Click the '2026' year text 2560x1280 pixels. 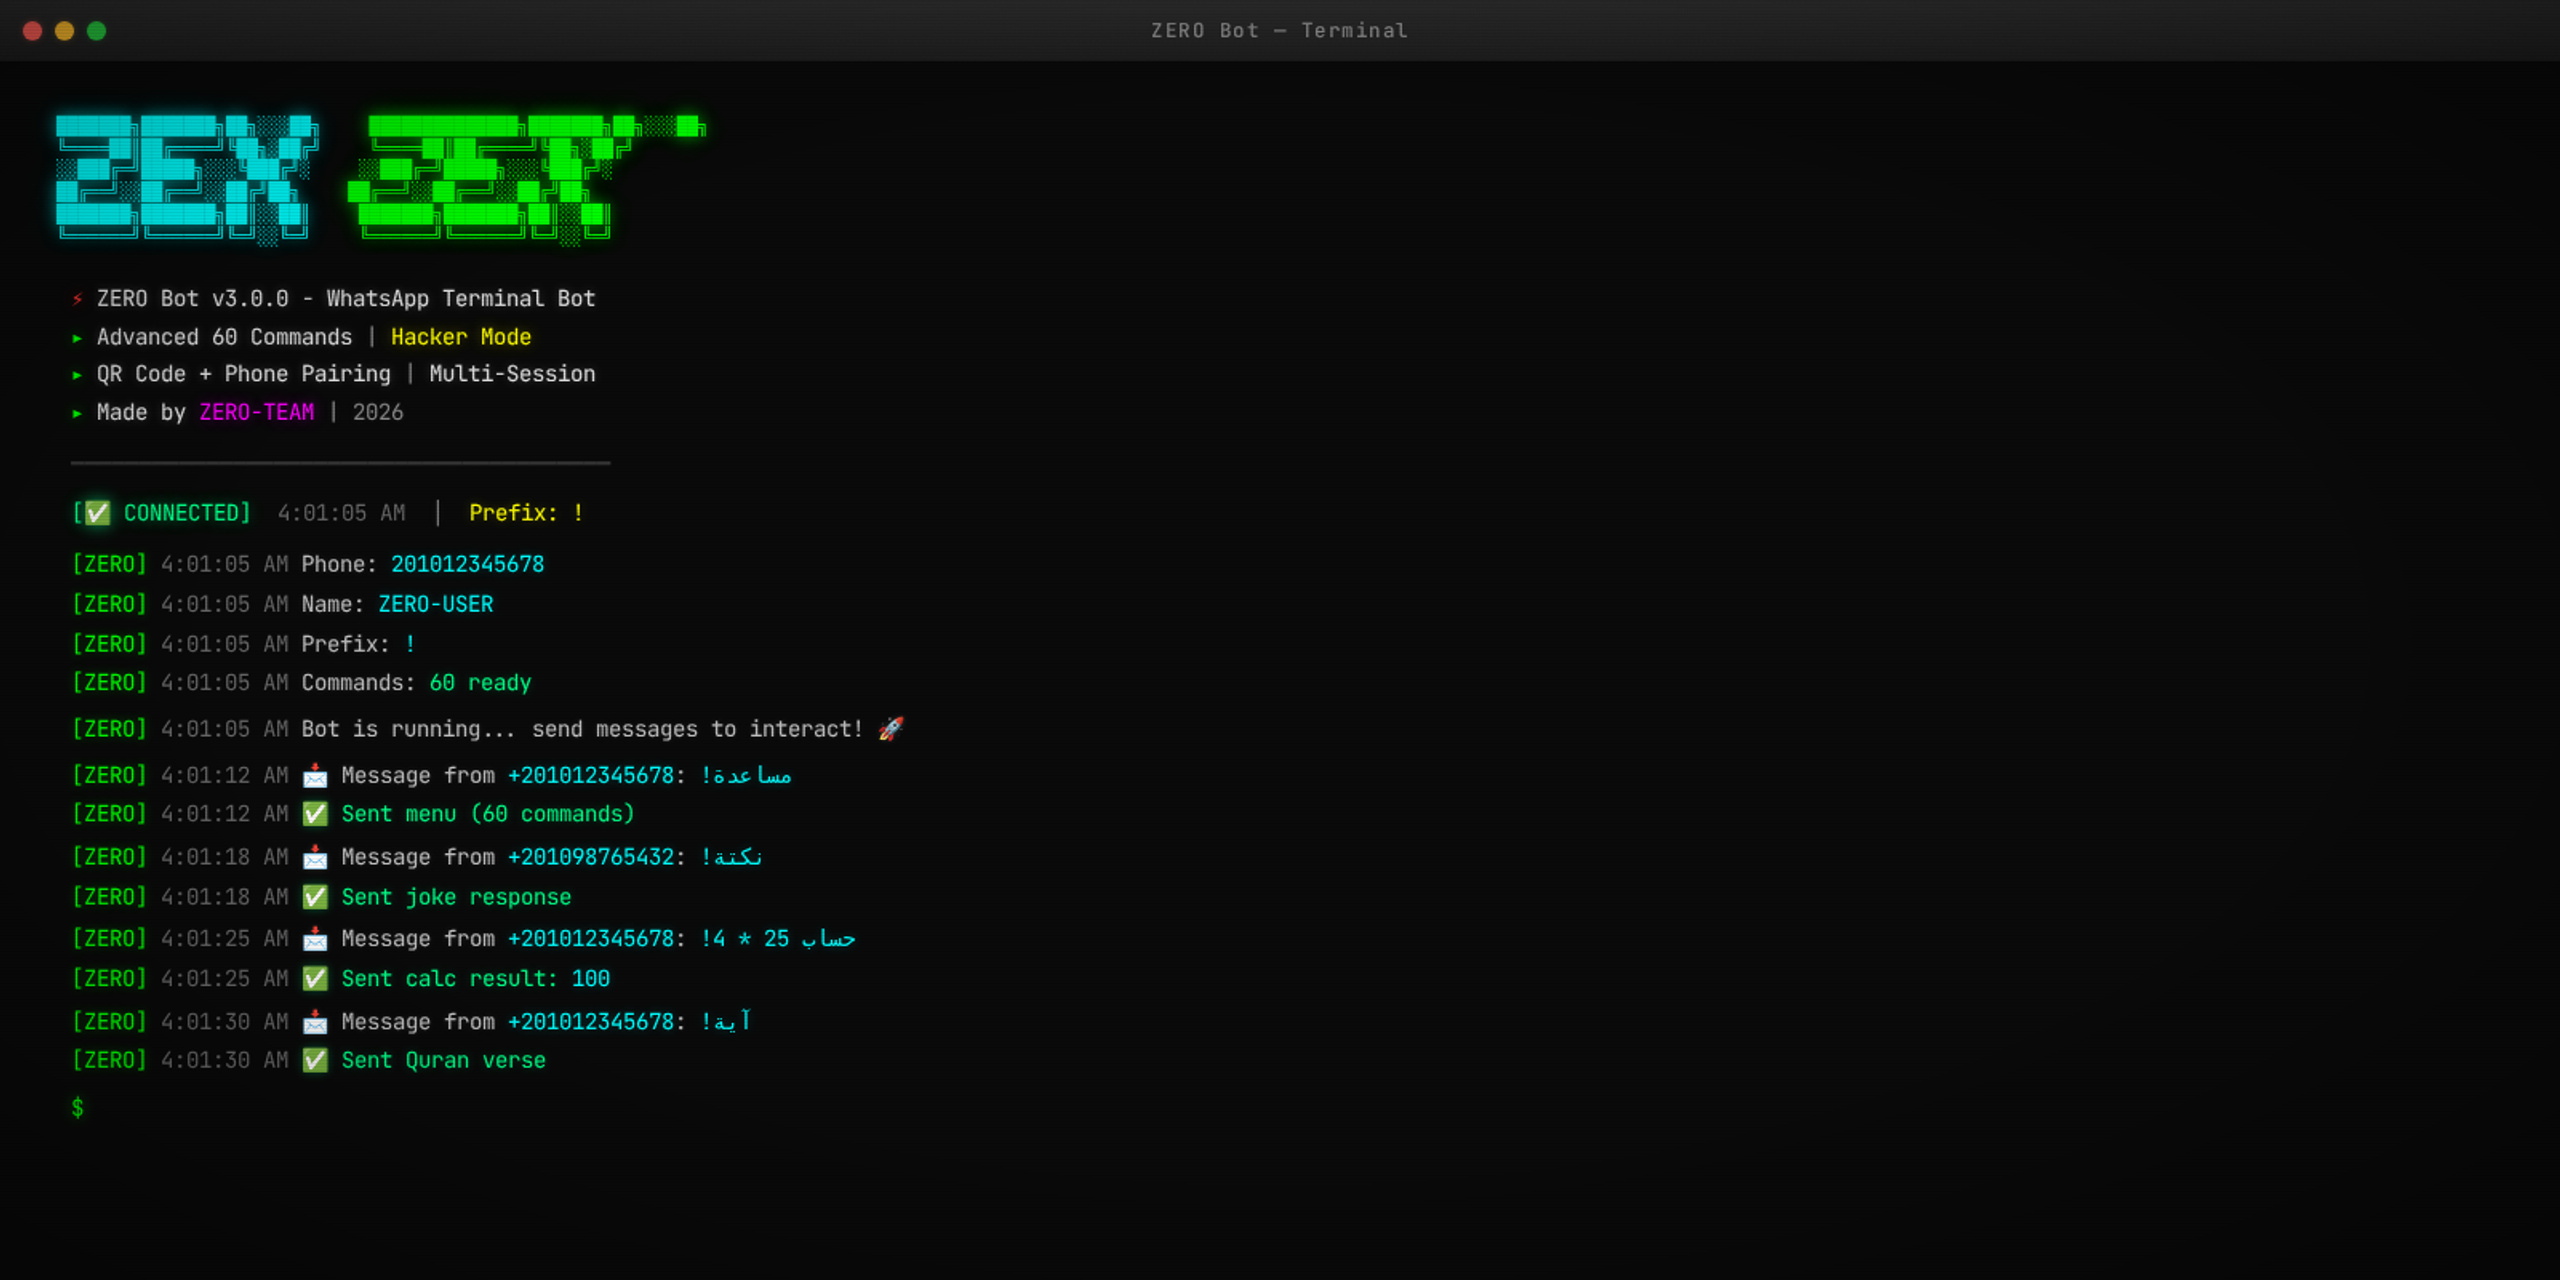[x=378, y=412]
